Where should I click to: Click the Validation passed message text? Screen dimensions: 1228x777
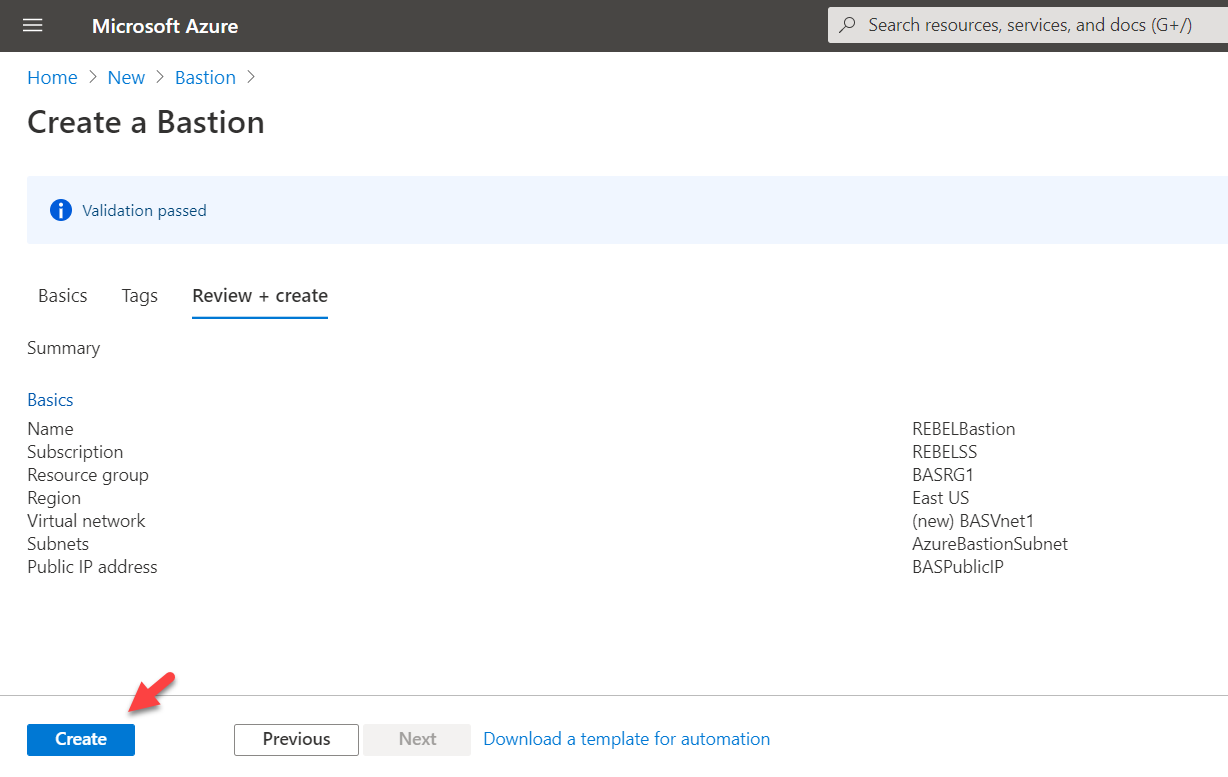(x=144, y=210)
